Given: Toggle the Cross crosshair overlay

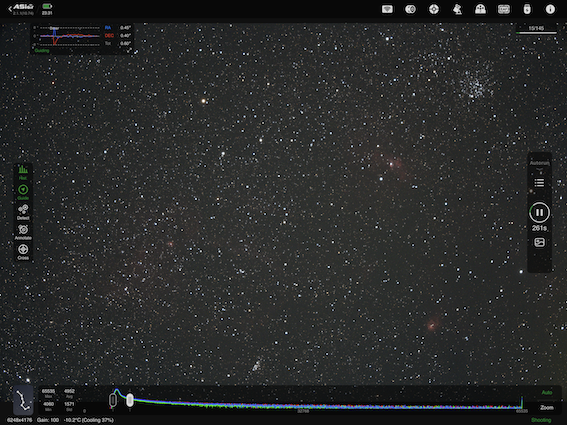Looking at the screenshot, I should pos(23,252).
